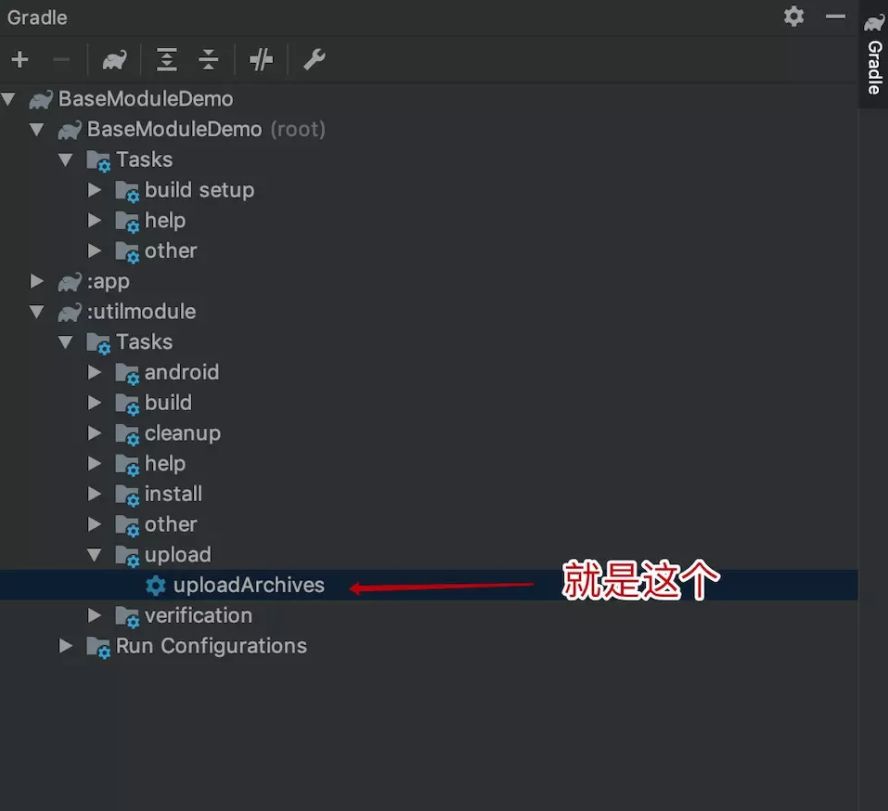Expand help folder under :utilmodule
Viewport: 888px width, 811px height.
coord(95,464)
